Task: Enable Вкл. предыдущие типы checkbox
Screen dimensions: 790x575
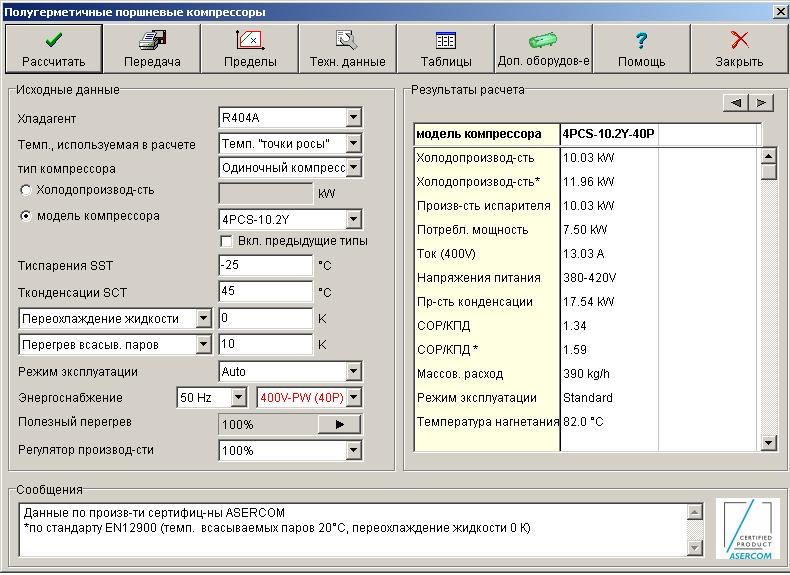Action: pyautogui.click(x=226, y=241)
